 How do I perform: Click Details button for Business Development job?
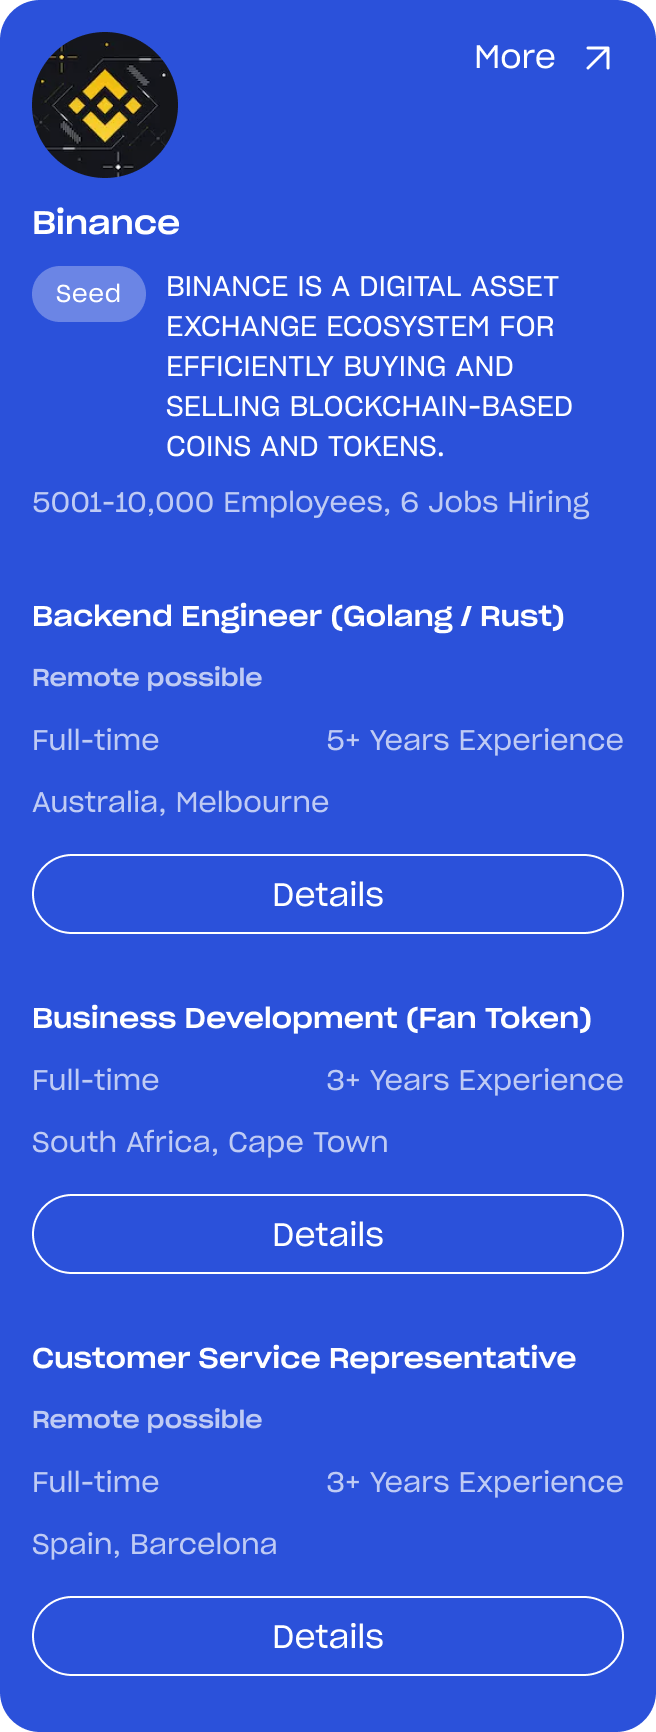point(328,1234)
